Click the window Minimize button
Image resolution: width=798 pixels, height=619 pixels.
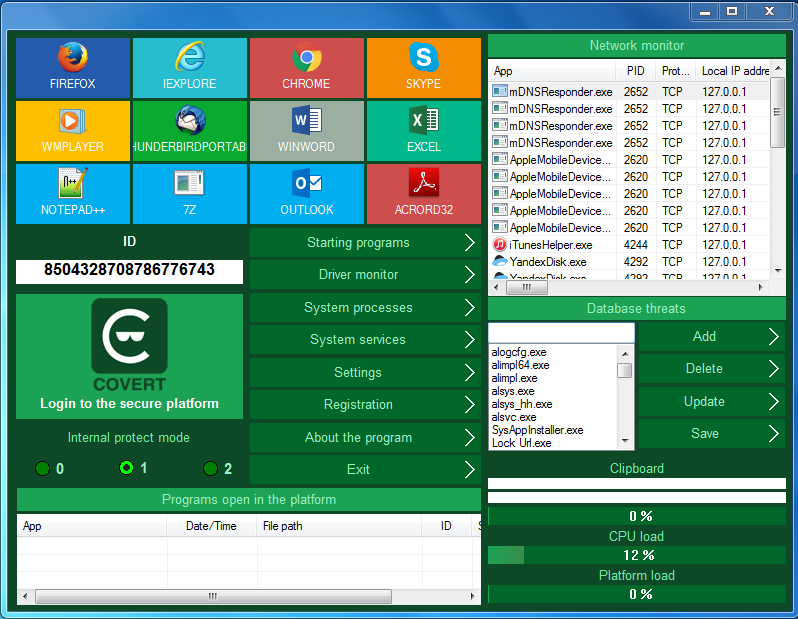tap(705, 11)
